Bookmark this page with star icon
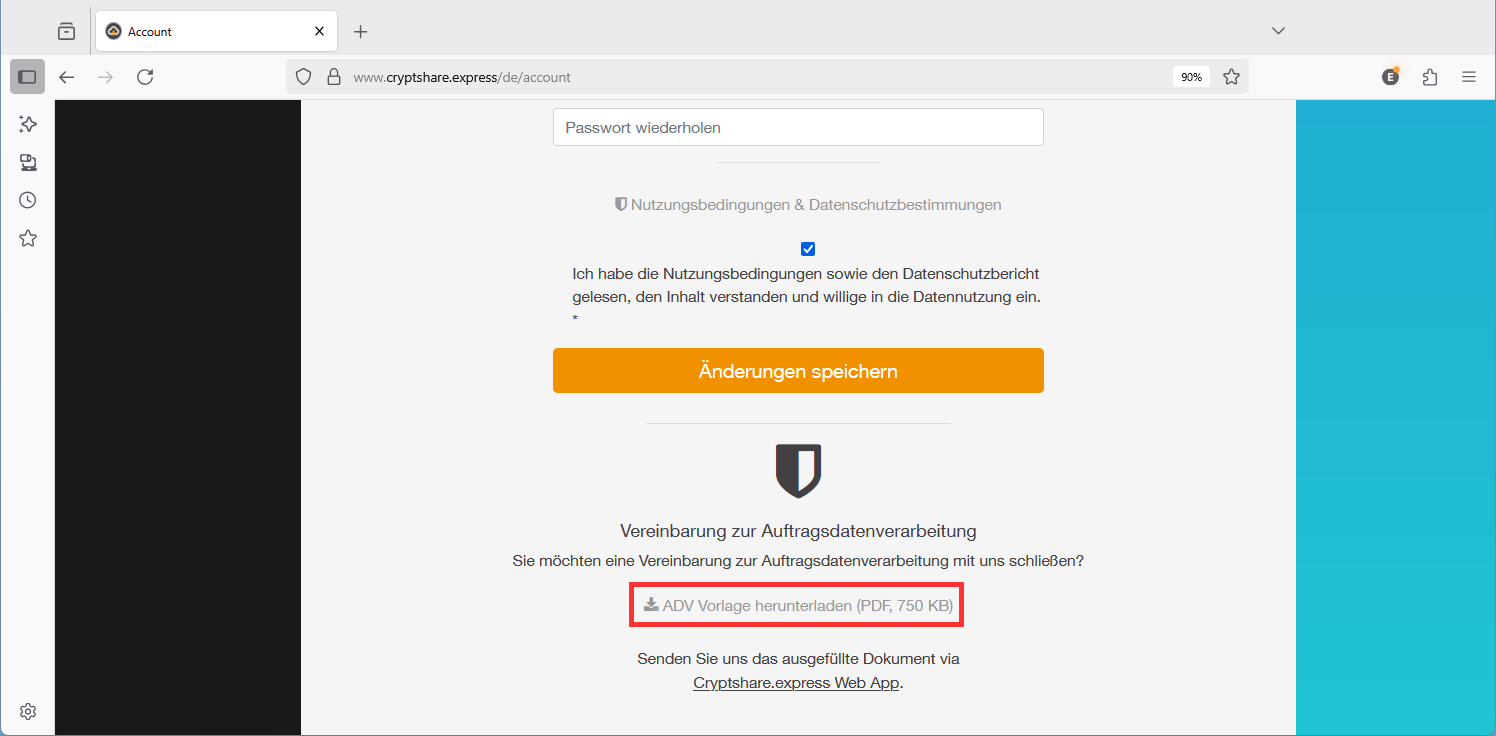Viewport: 1496px width, 736px height. [x=1232, y=77]
